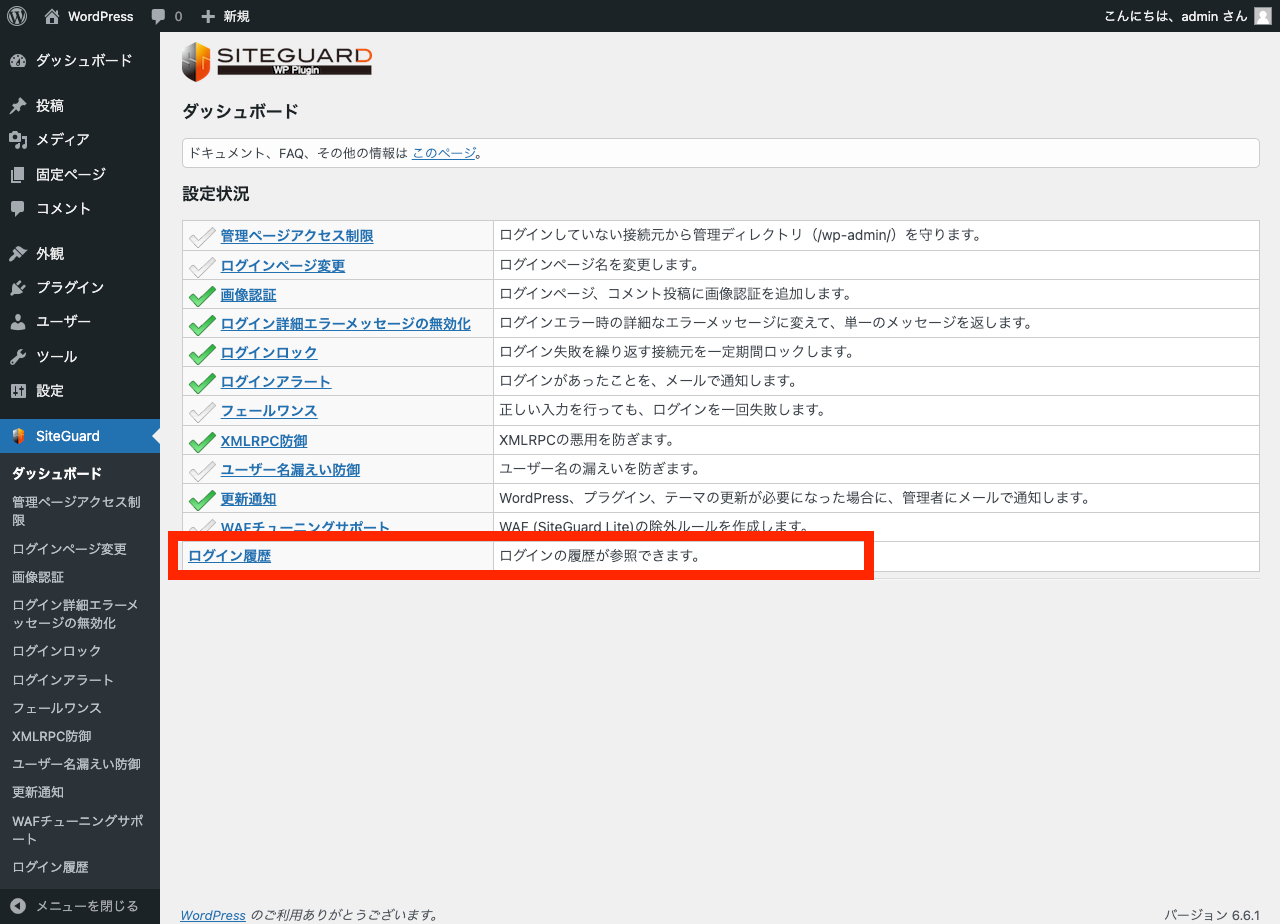
Task: Open フェールワンス link in table
Action: 269,411
